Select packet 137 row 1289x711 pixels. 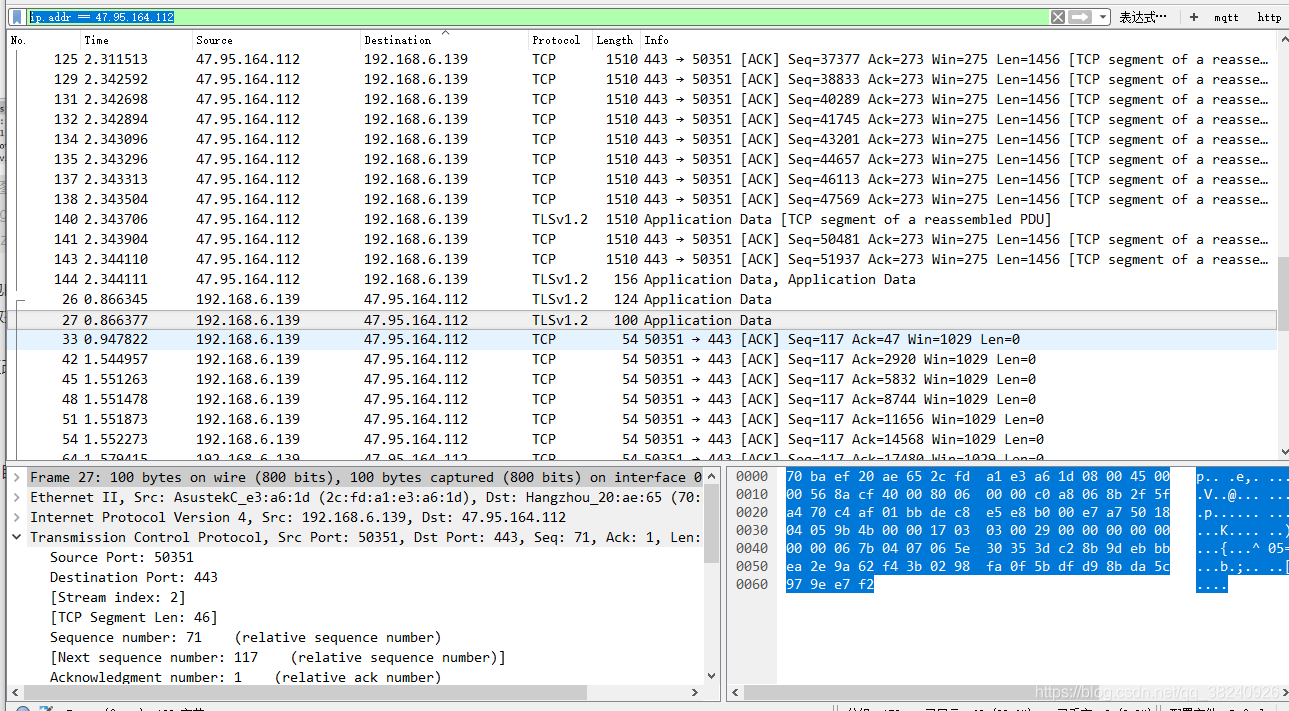tap(641, 179)
